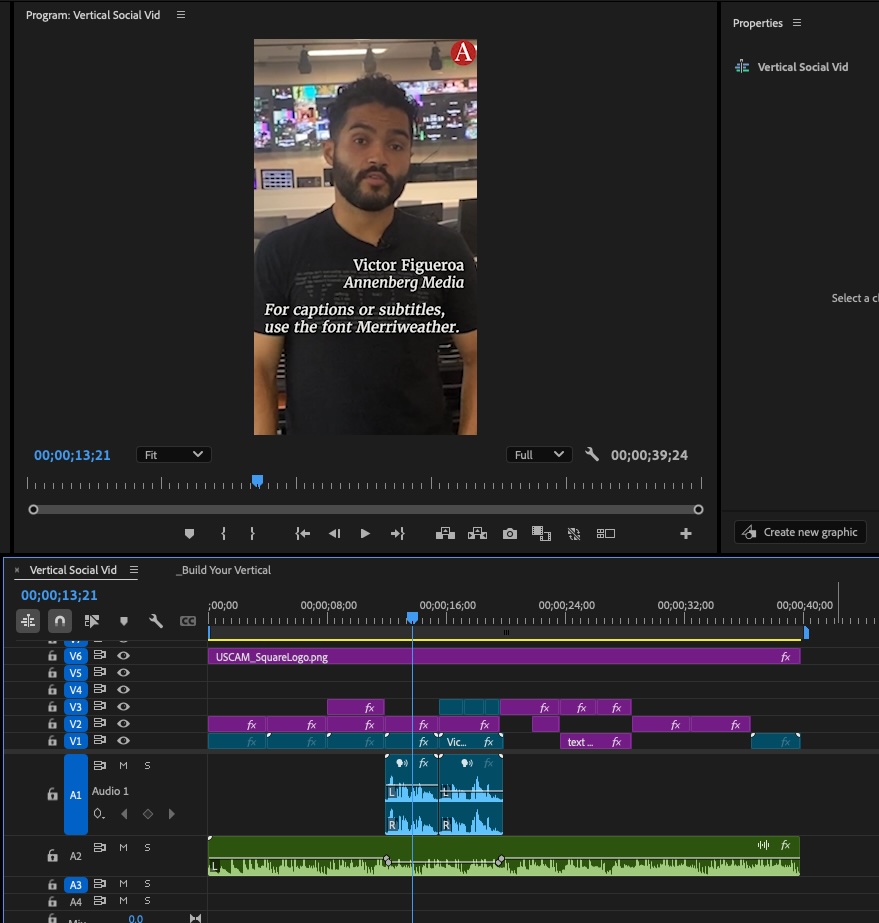Mute audio track A3
The height and width of the screenshot is (923, 879).
click(x=123, y=884)
